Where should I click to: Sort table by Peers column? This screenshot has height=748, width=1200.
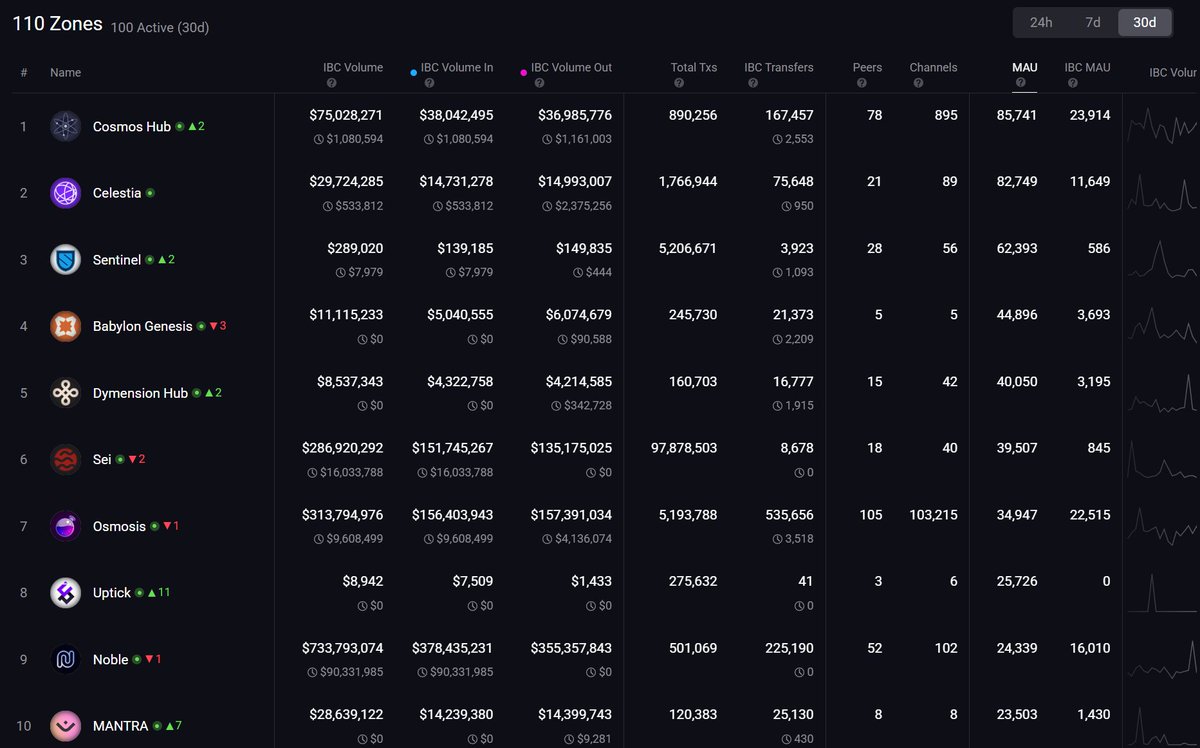(x=868, y=67)
